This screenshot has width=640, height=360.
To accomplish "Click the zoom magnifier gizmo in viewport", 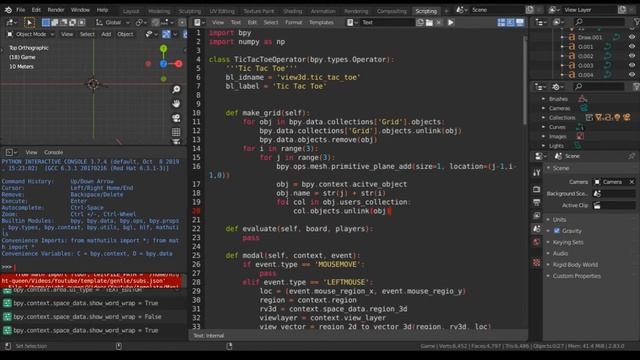I will click(176, 89).
